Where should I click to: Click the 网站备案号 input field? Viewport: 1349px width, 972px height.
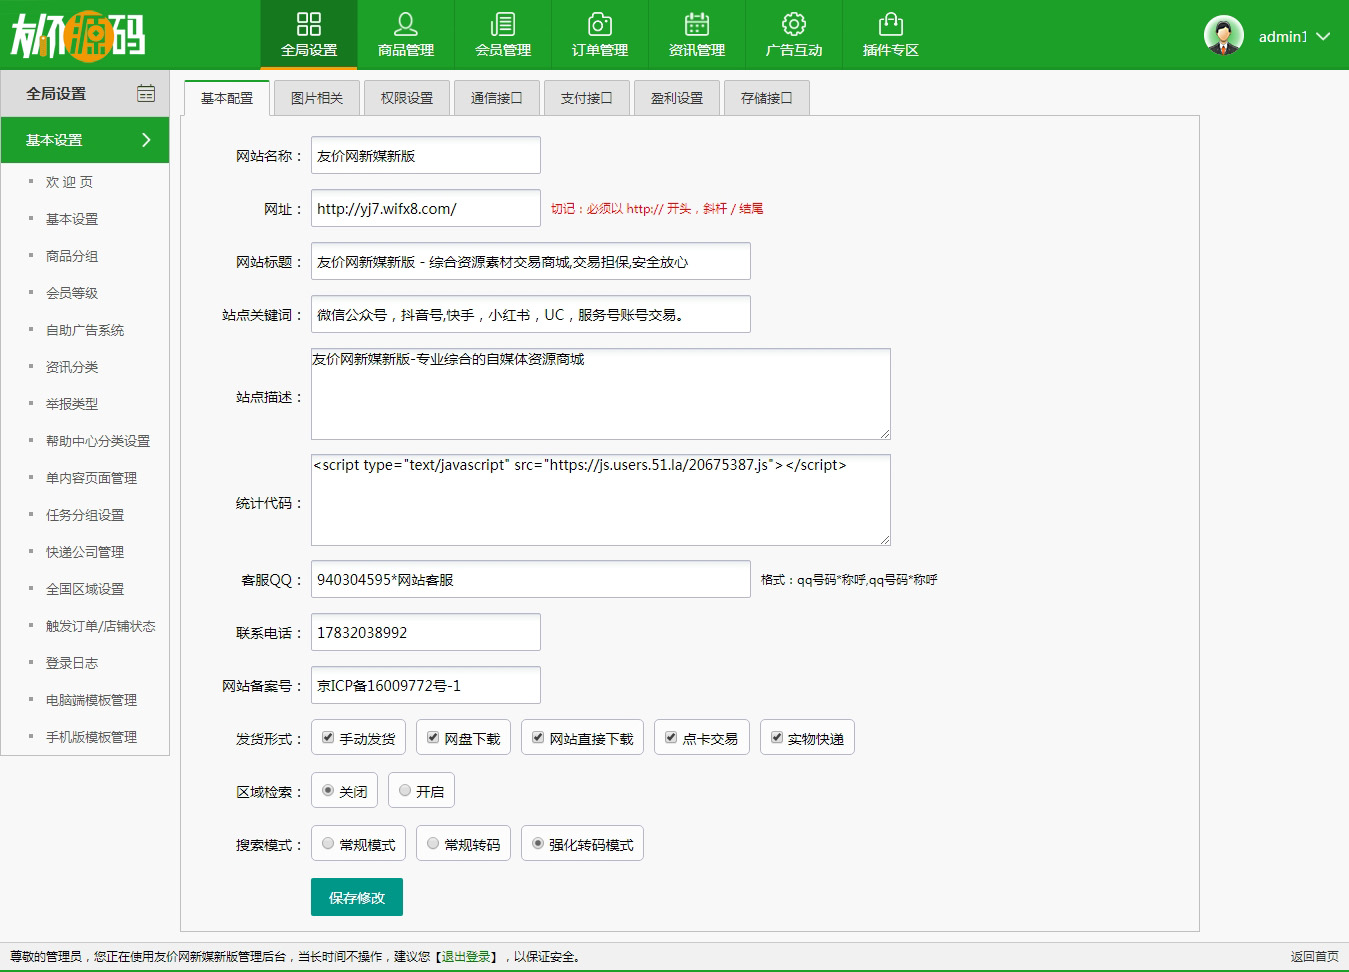point(426,685)
